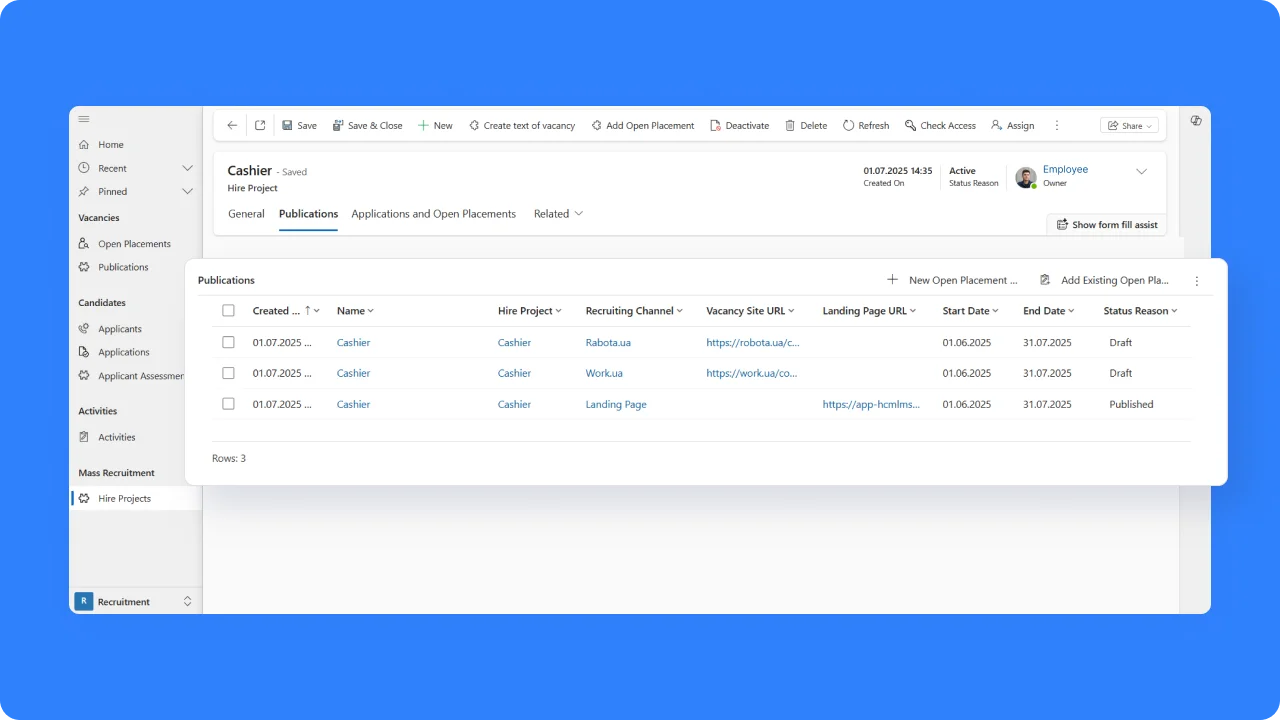The image size is (1280, 720).
Task: Tick the checkbox for the Work.ua row
Action: 228,373
